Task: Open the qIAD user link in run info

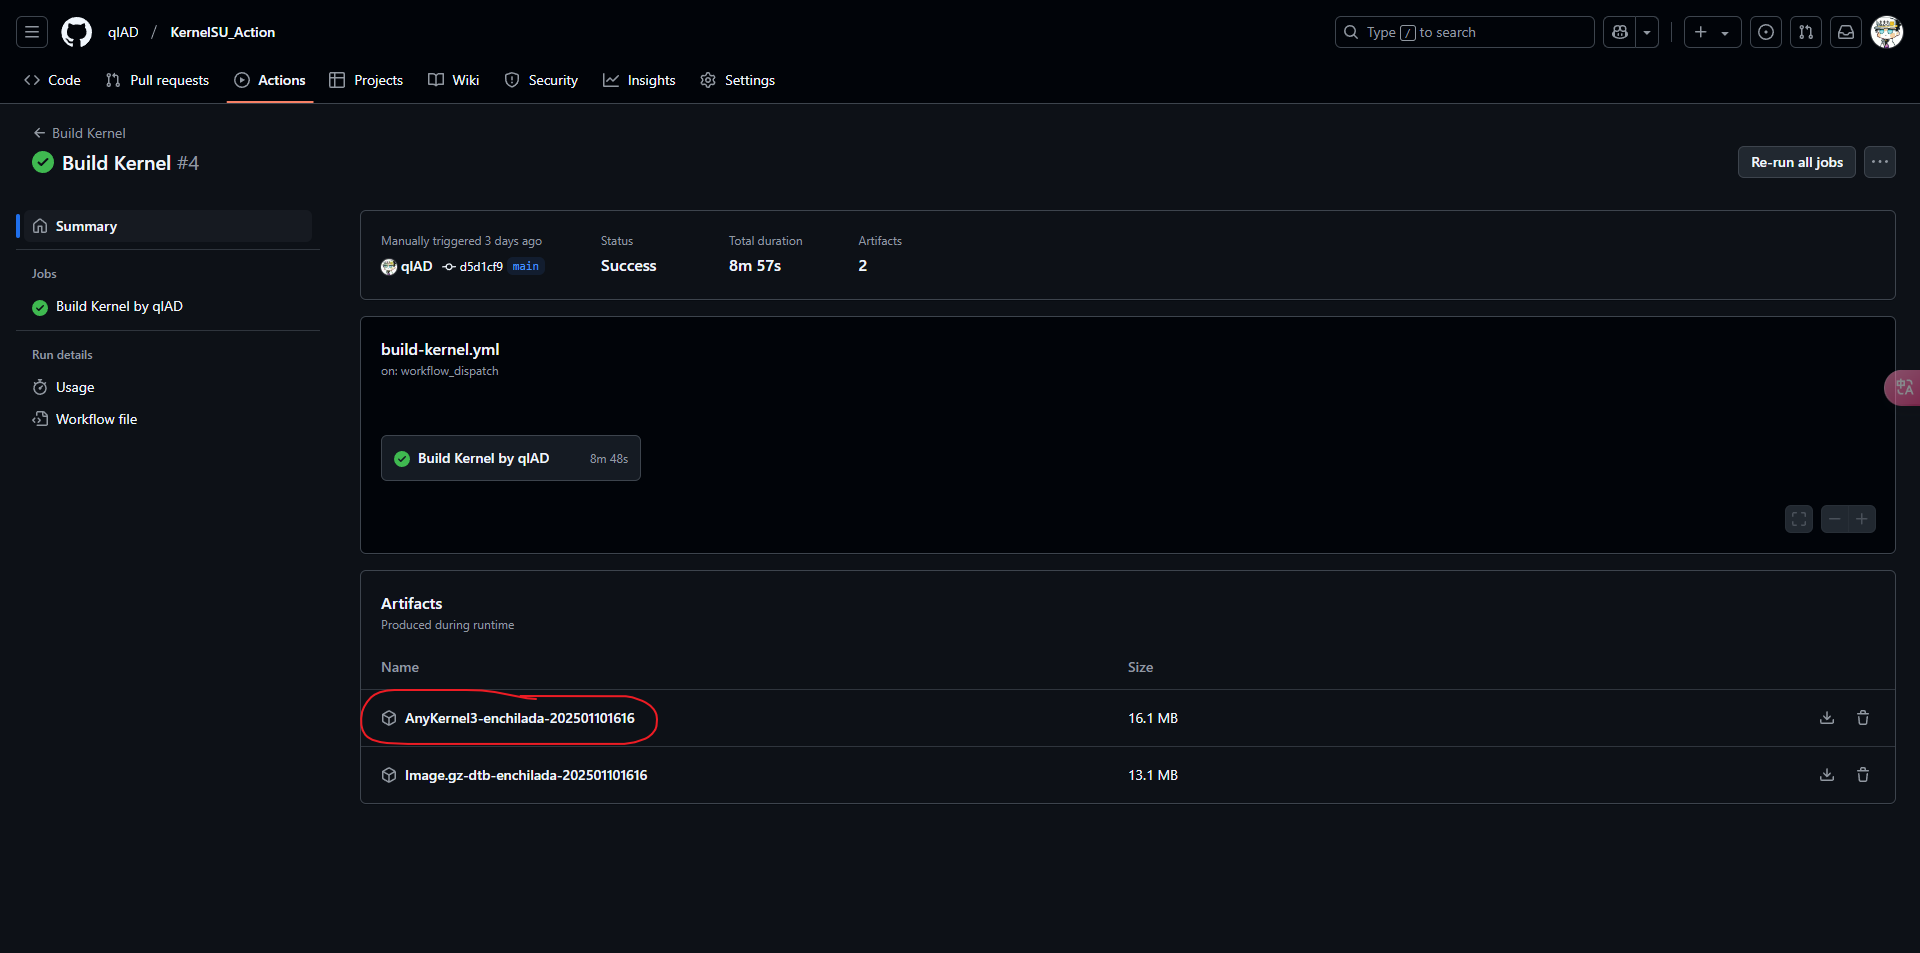Action: pyautogui.click(x=416, y=266)
